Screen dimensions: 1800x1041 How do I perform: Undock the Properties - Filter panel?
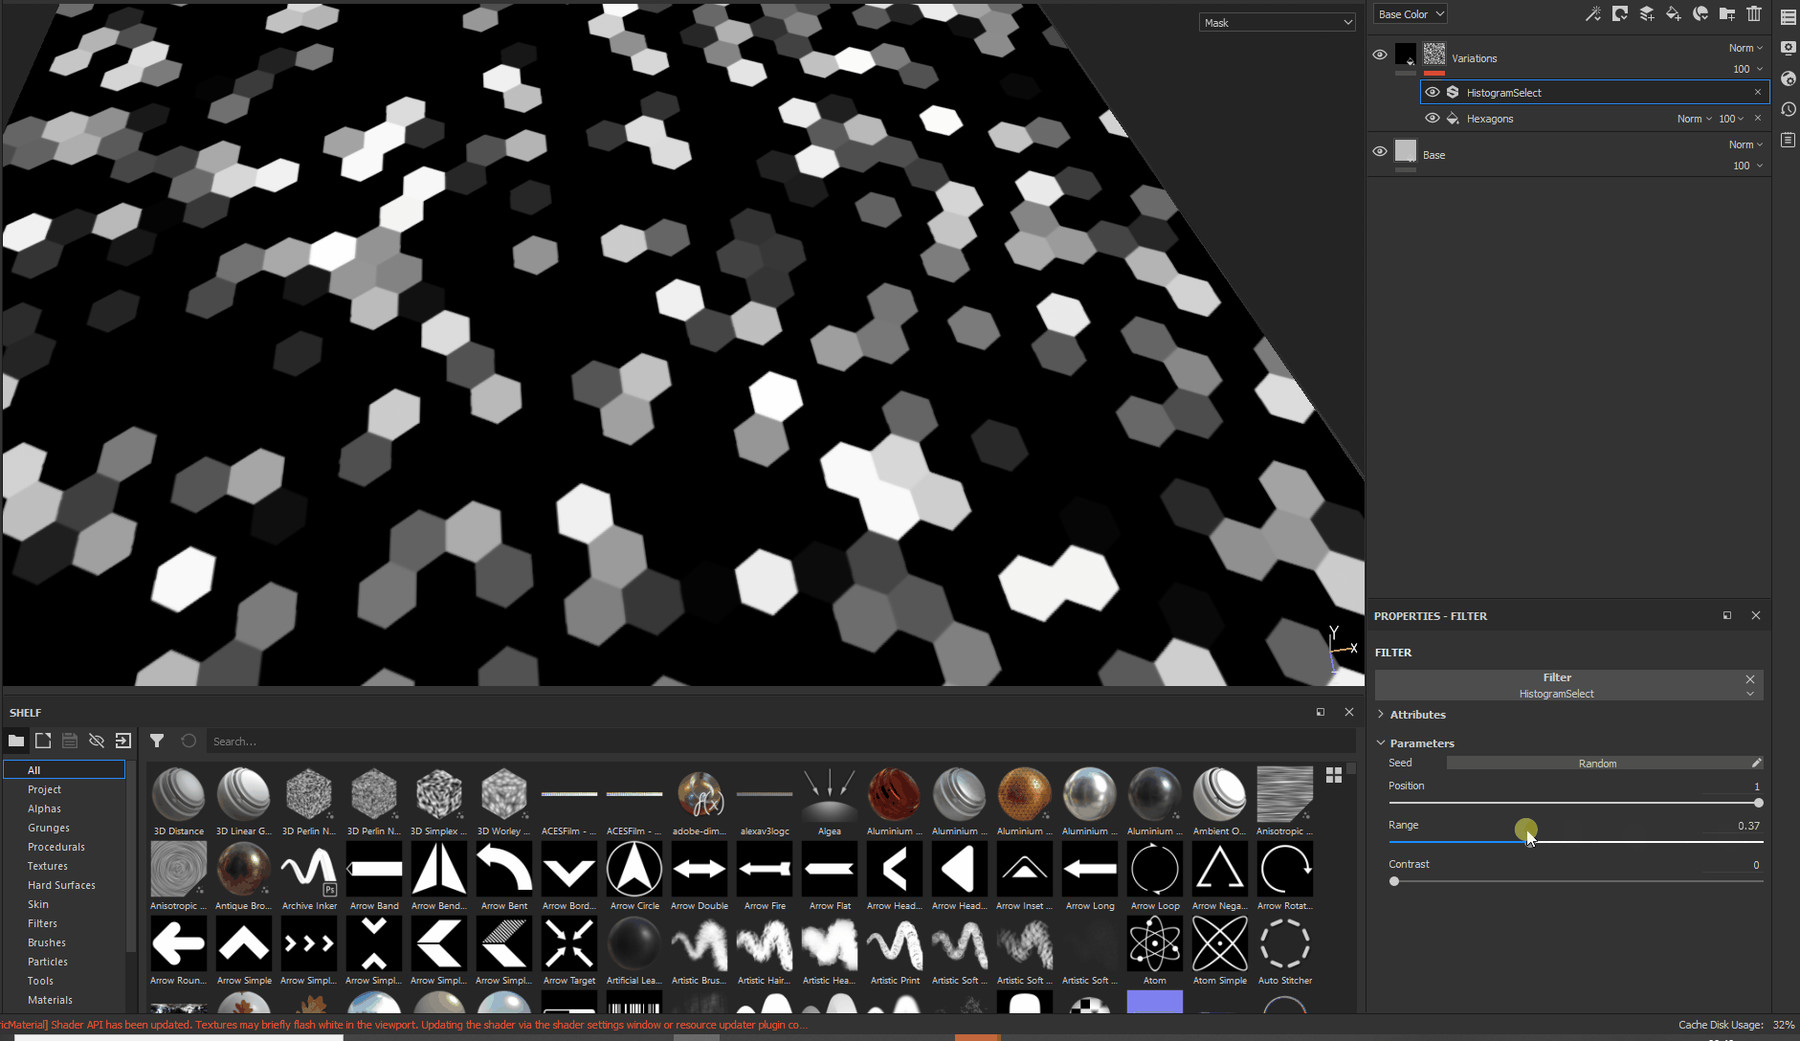[1727, 616]
